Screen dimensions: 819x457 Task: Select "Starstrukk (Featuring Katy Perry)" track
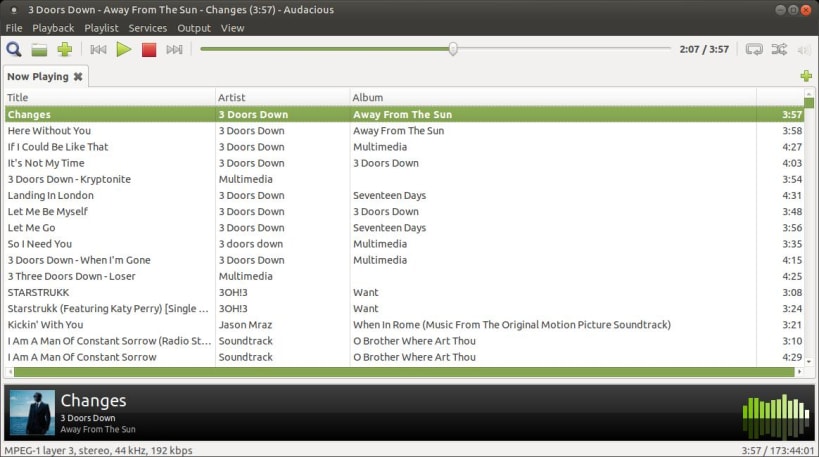(x=404, y=309)
